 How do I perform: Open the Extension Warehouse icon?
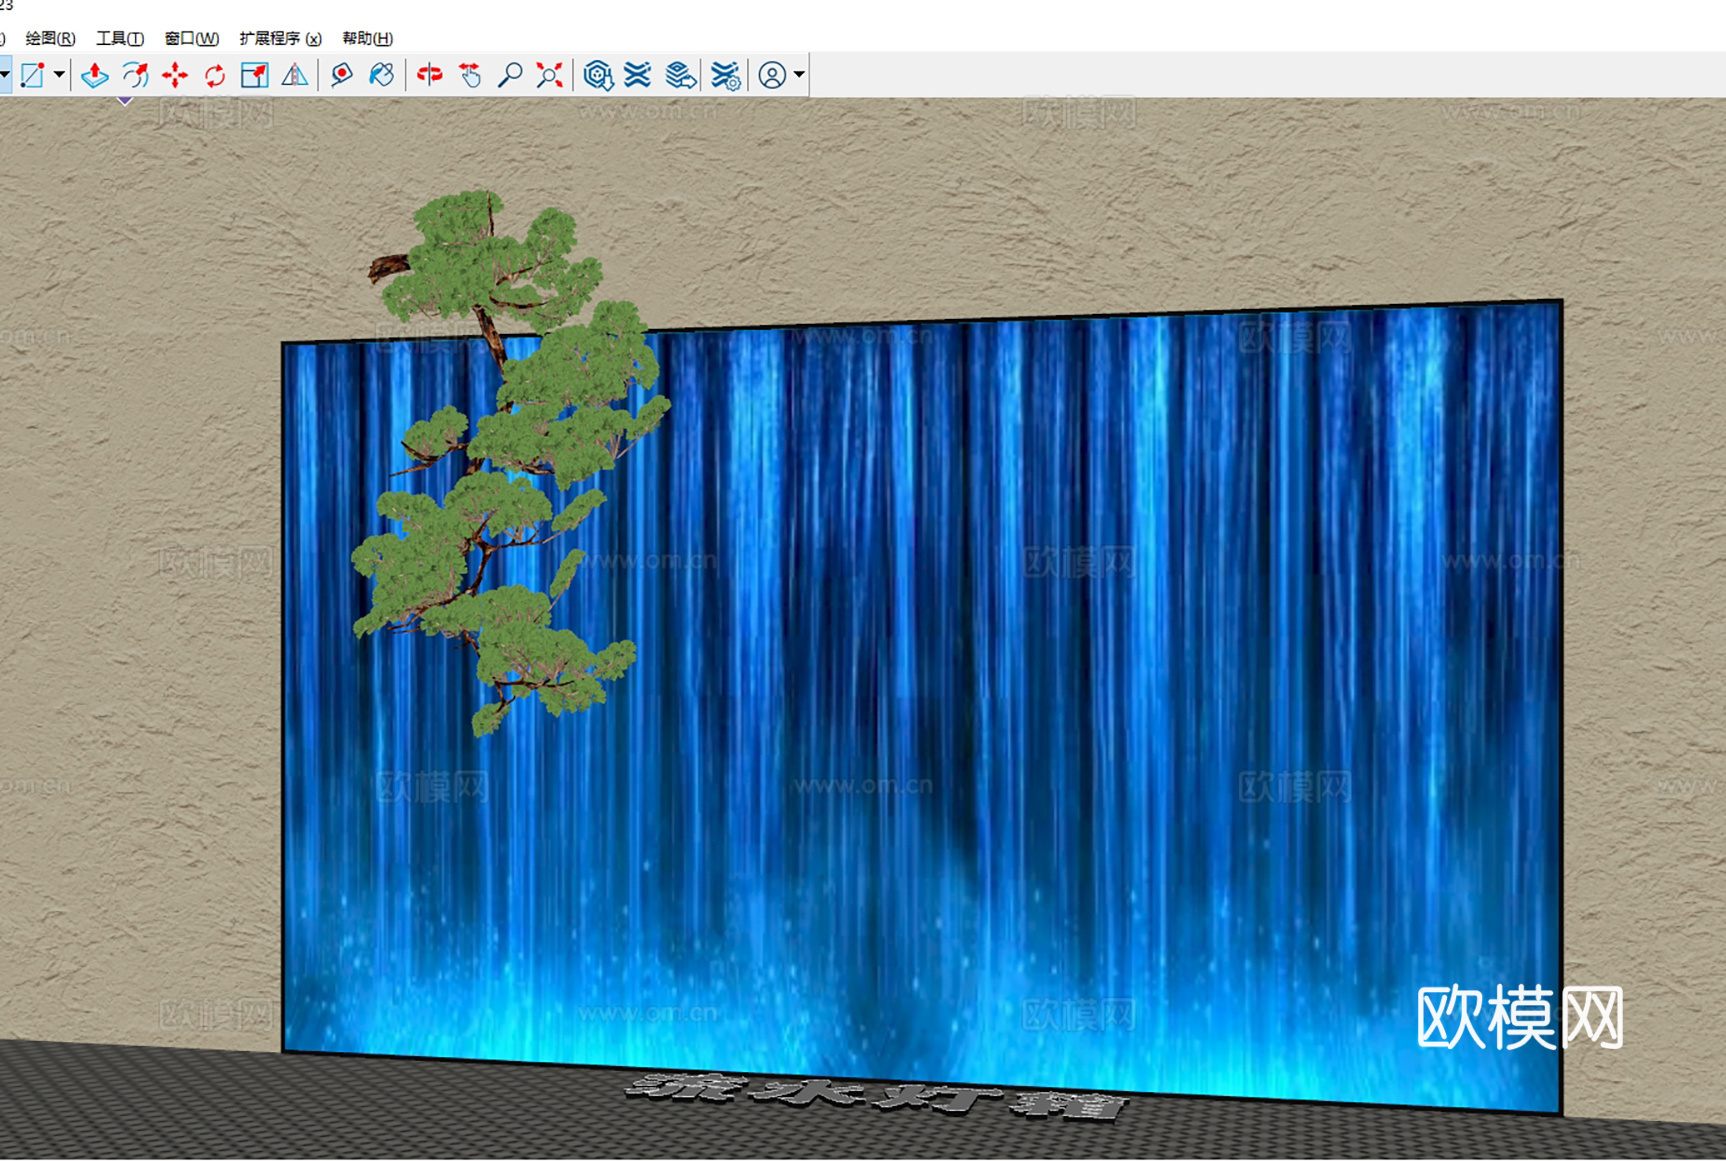[x=638, y=75]
